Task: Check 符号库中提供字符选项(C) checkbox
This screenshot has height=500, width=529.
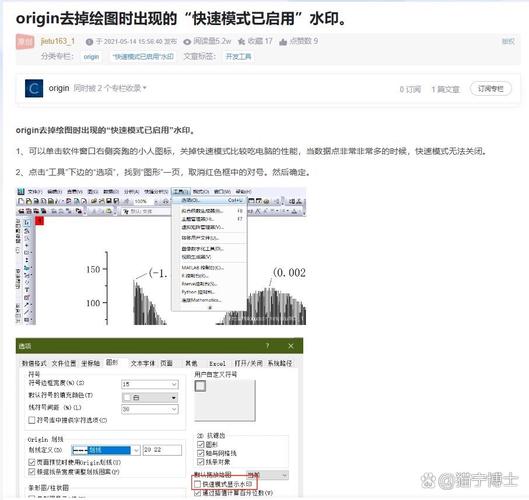Action: pos(32,420)
